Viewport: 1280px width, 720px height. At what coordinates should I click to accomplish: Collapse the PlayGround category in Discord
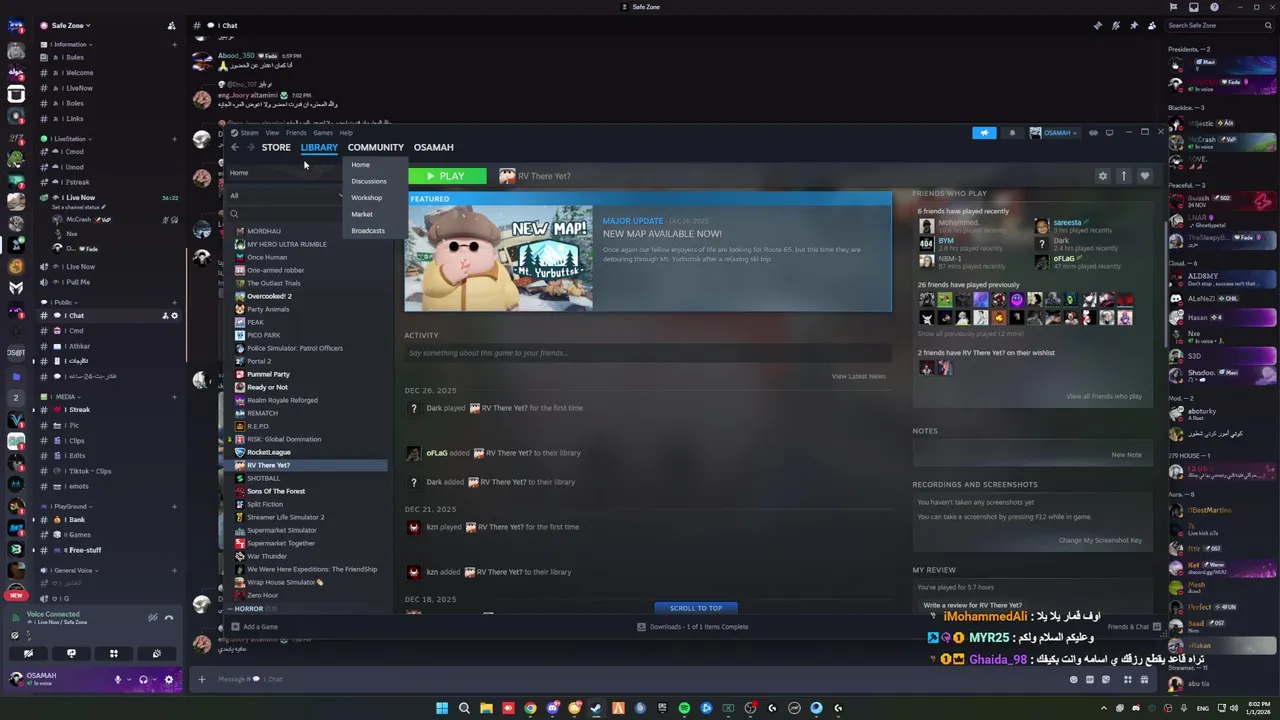tap(67, 507)
